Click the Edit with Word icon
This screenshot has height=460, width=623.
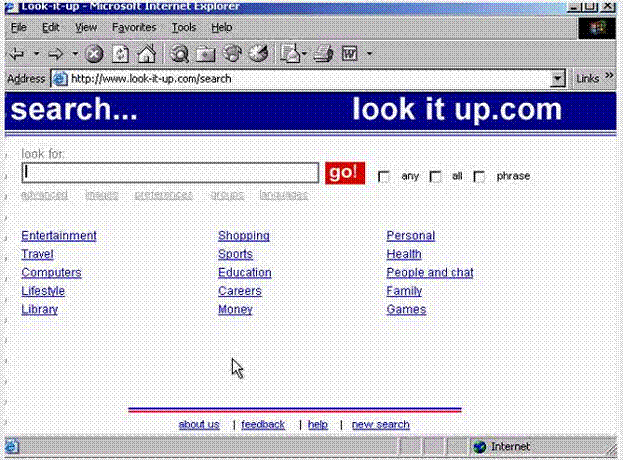tap(350, 54)
